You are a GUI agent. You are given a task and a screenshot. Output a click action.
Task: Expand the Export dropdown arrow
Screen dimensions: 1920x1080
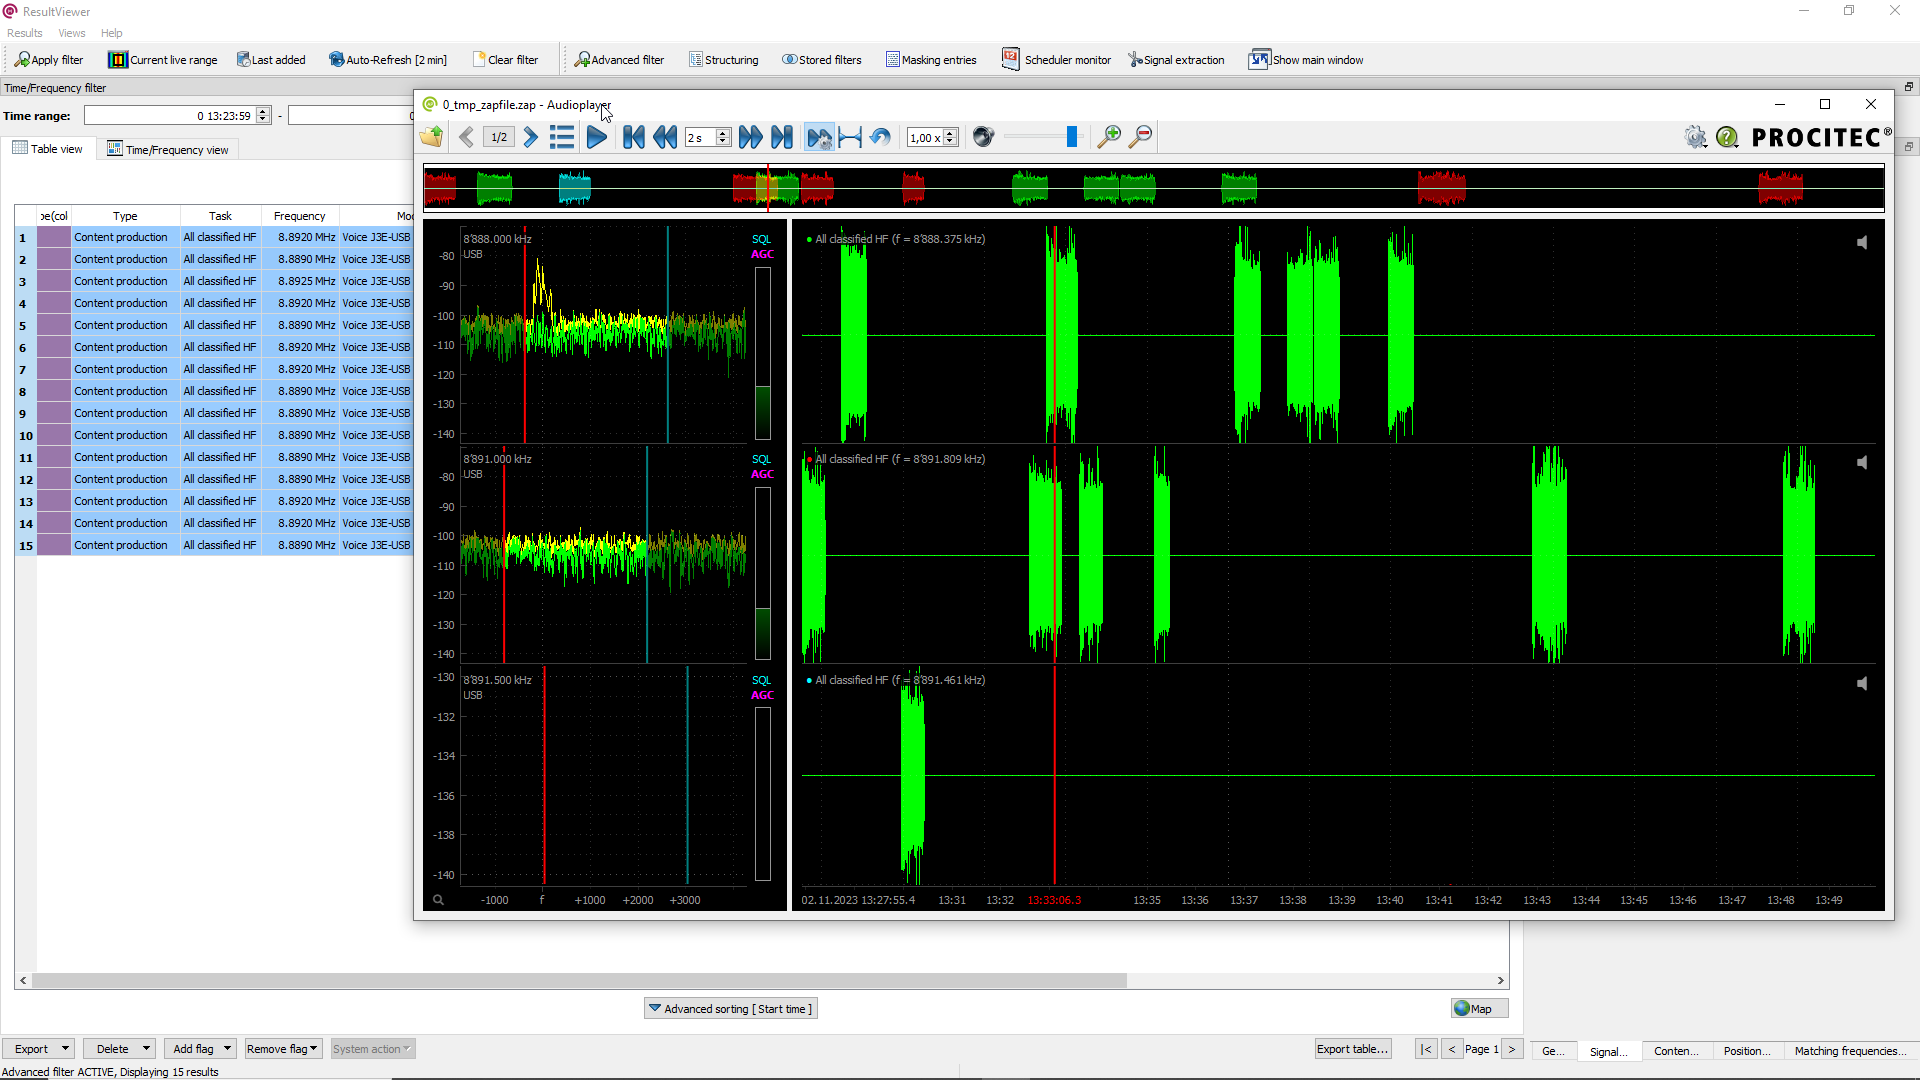(x=66, y=1049)
